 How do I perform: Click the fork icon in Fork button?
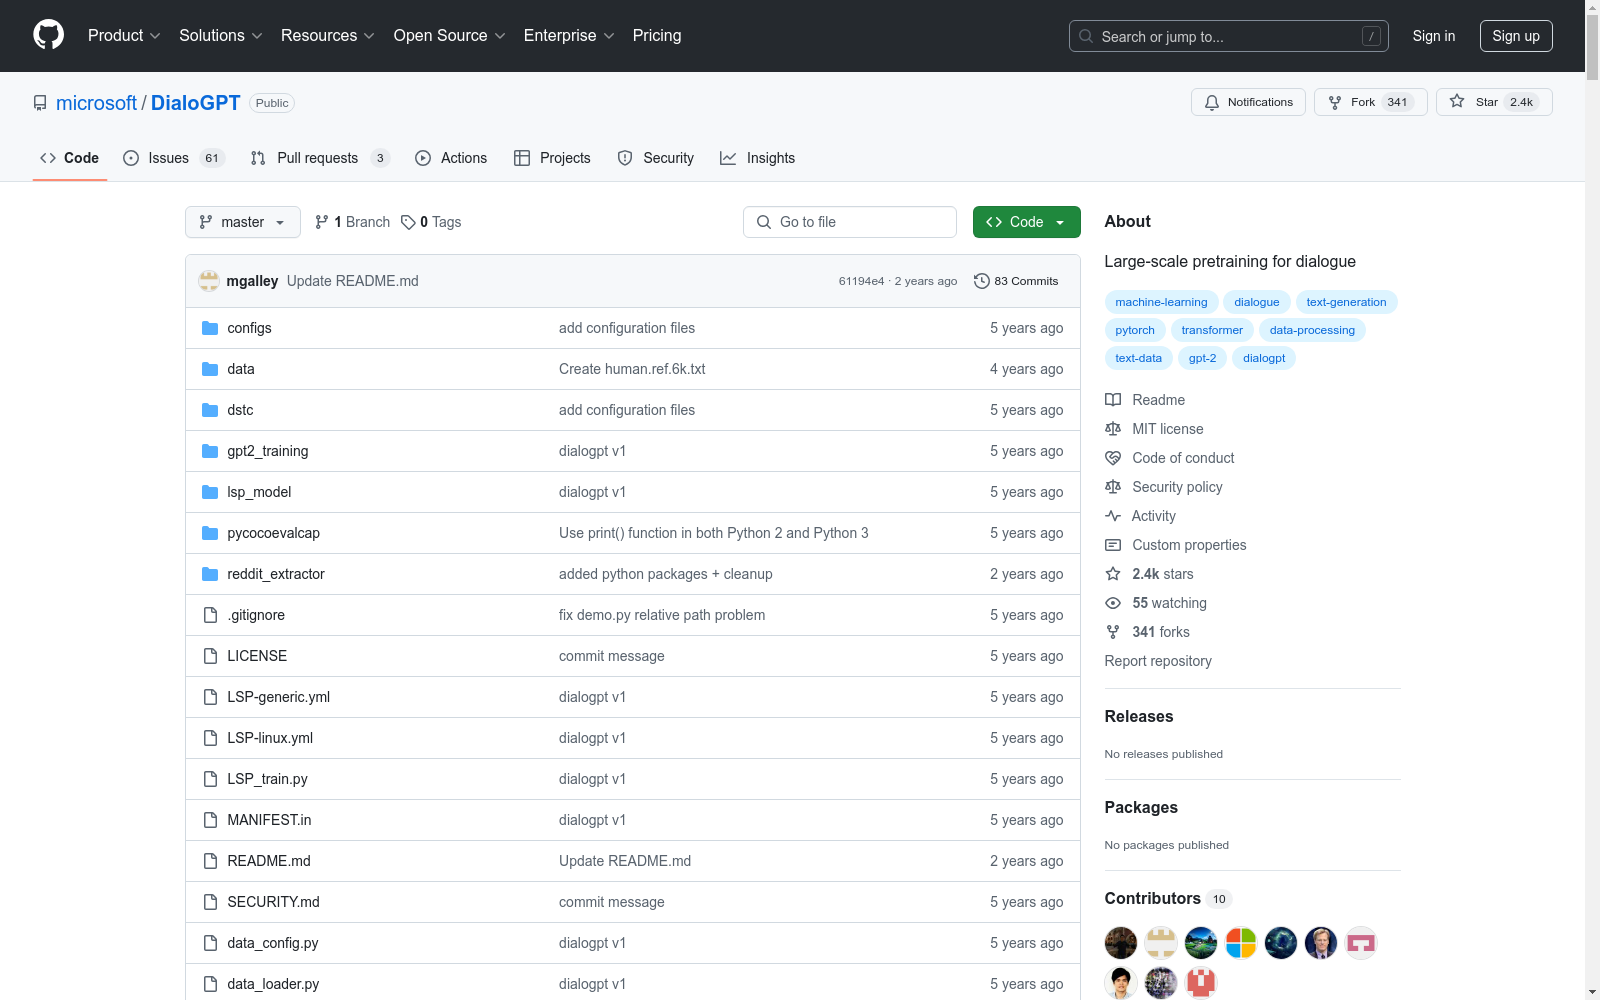(1335, 103)
